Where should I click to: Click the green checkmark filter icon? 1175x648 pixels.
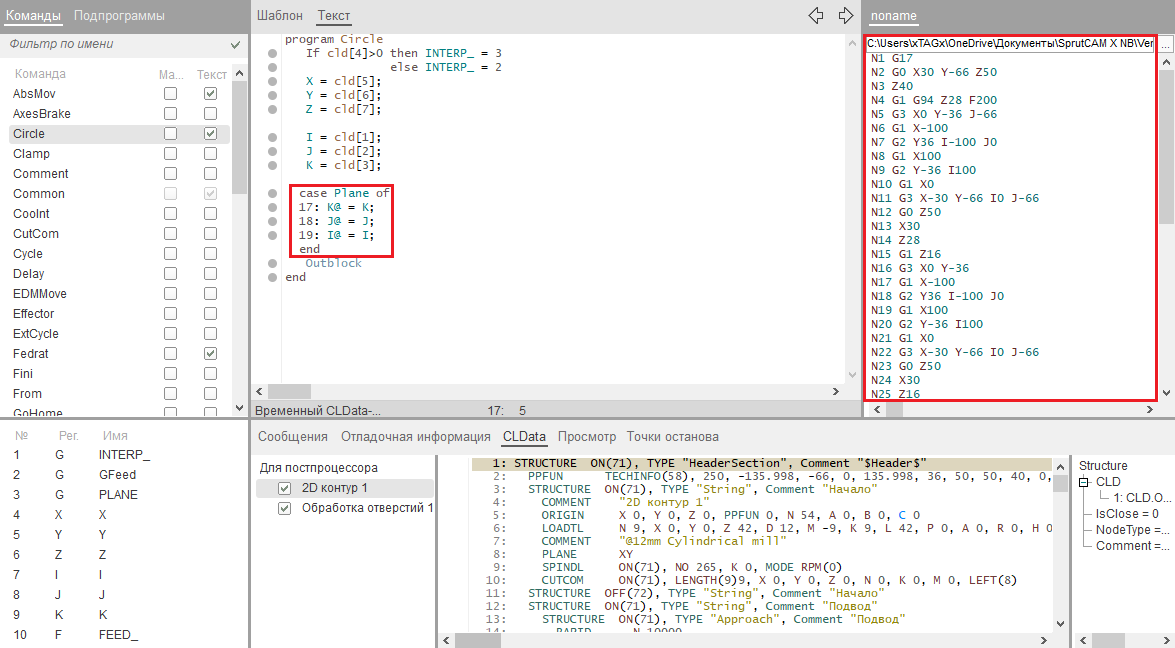[x=235, y=45]
